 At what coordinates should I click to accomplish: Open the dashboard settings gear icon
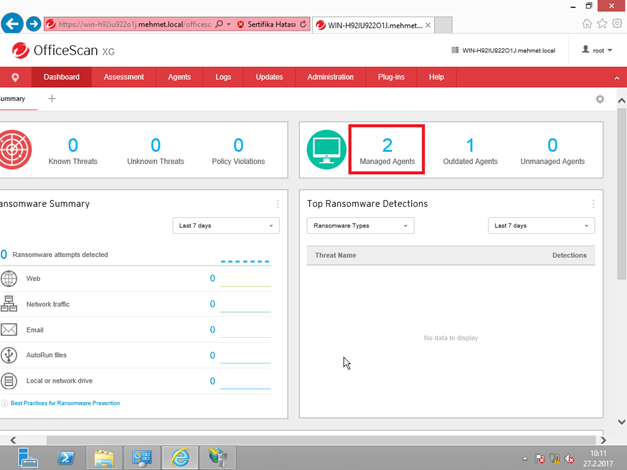pyautogui.click(x=600, y=99)
